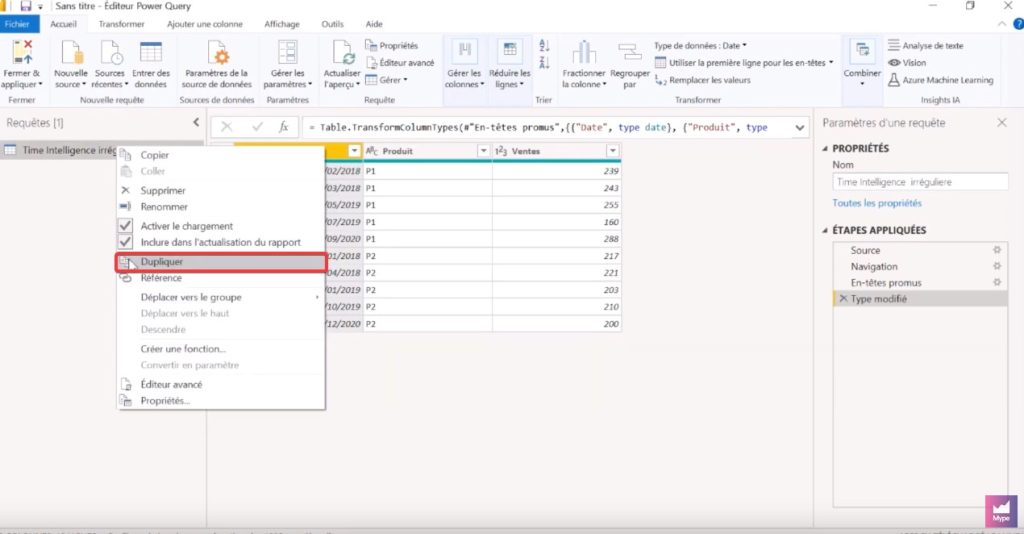Screen dimensions: 1024x534
Task: Open Déplacer vers le groupe submenu
Action: pos(221,297)
